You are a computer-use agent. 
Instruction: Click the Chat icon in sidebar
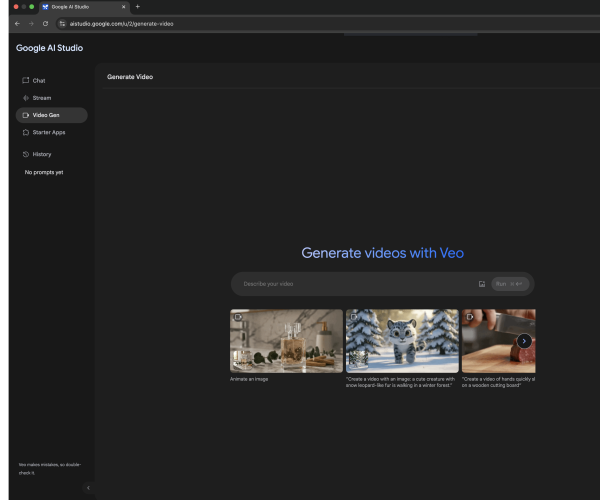pos(26,80)
